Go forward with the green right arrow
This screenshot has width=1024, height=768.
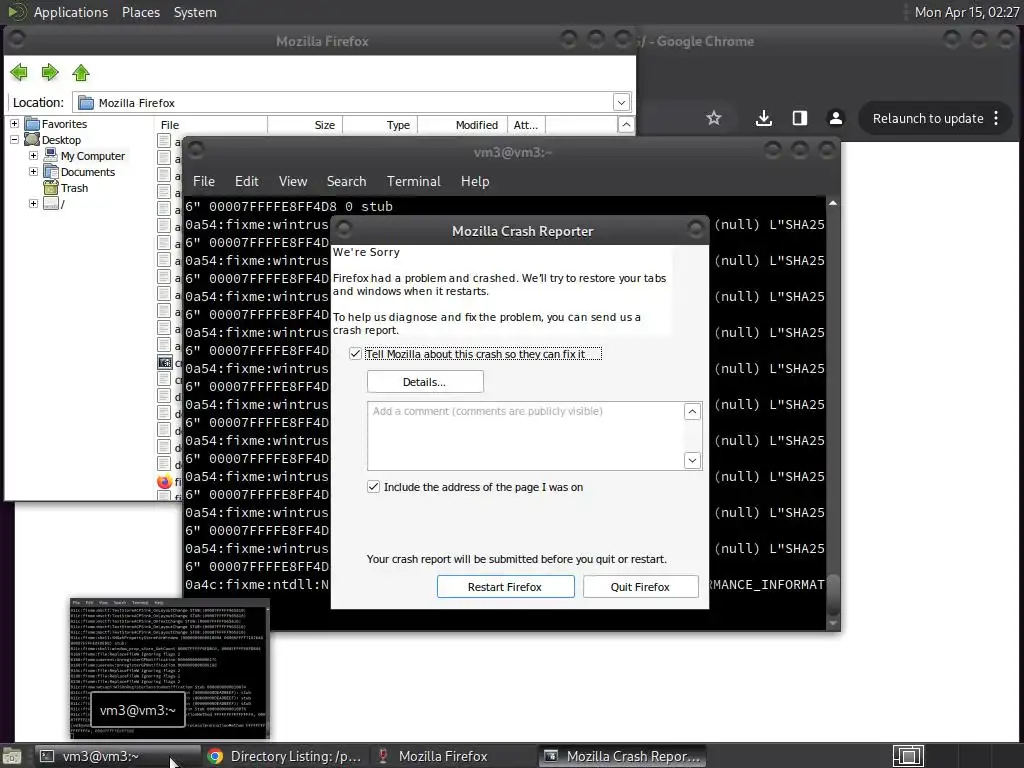(x=50, y=72)
